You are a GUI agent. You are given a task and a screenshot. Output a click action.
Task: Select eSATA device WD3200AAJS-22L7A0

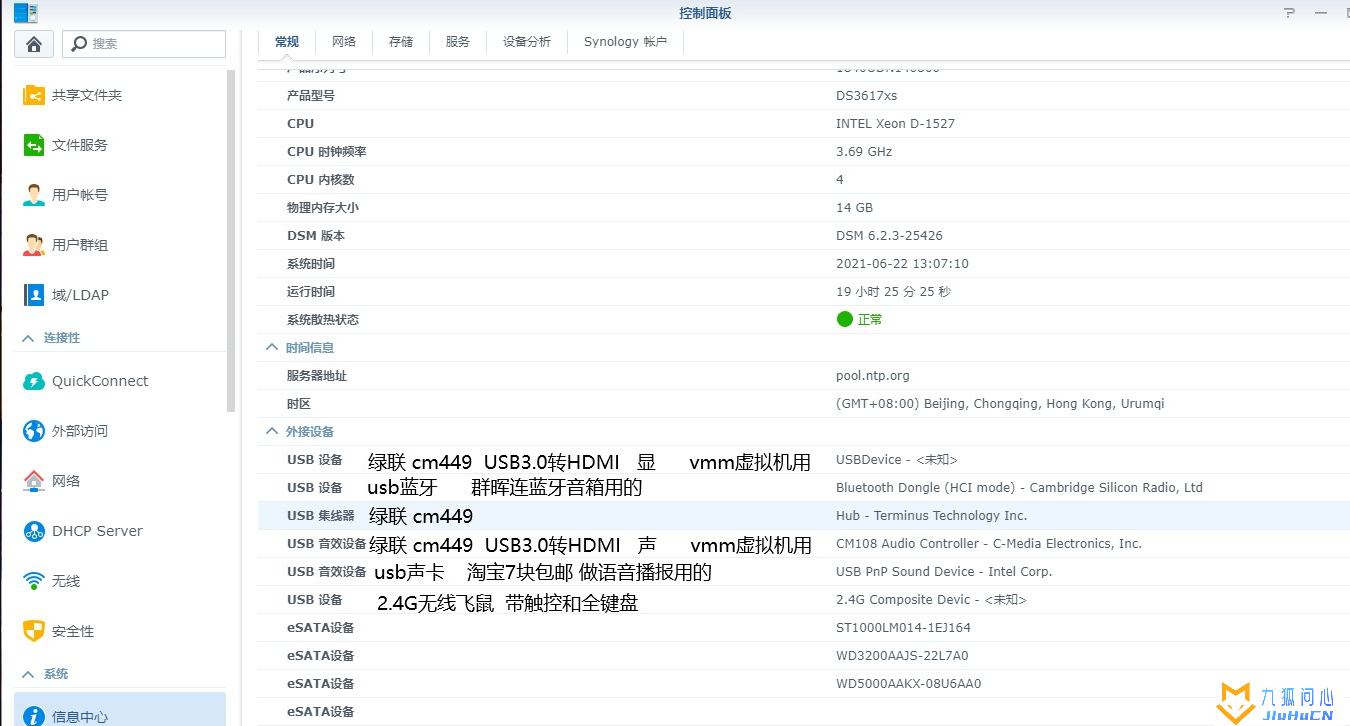[902, 656]
